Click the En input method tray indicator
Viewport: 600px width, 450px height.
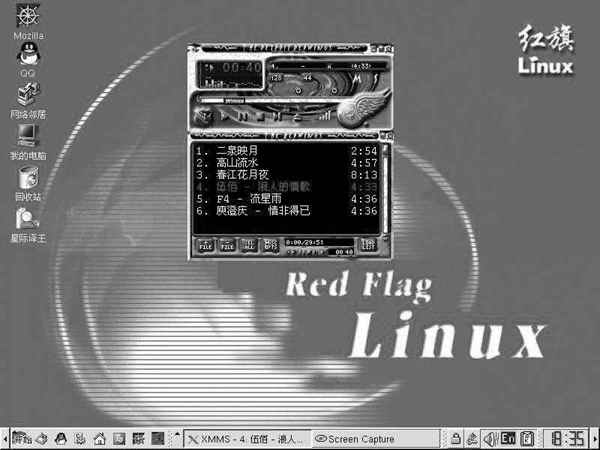pyautogui.click(x=508, y=439)
